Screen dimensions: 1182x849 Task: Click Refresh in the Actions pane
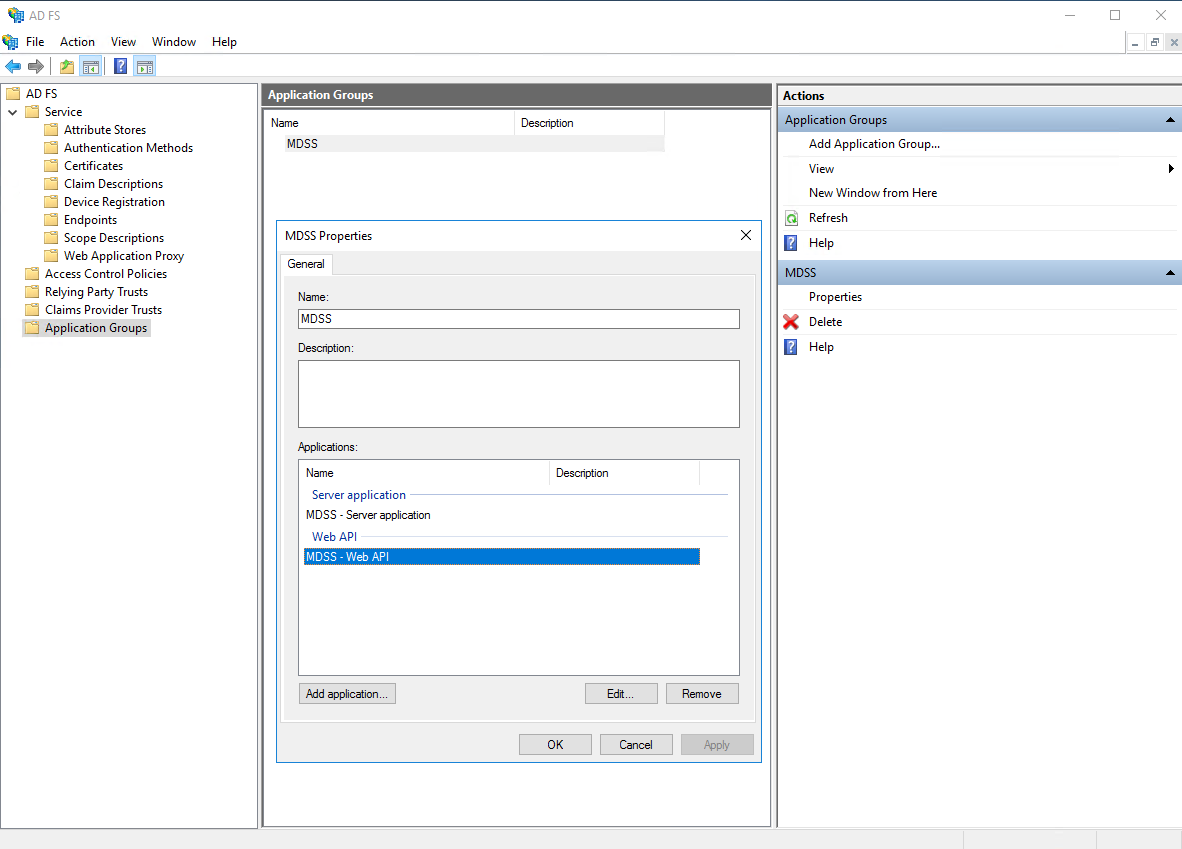828,218
